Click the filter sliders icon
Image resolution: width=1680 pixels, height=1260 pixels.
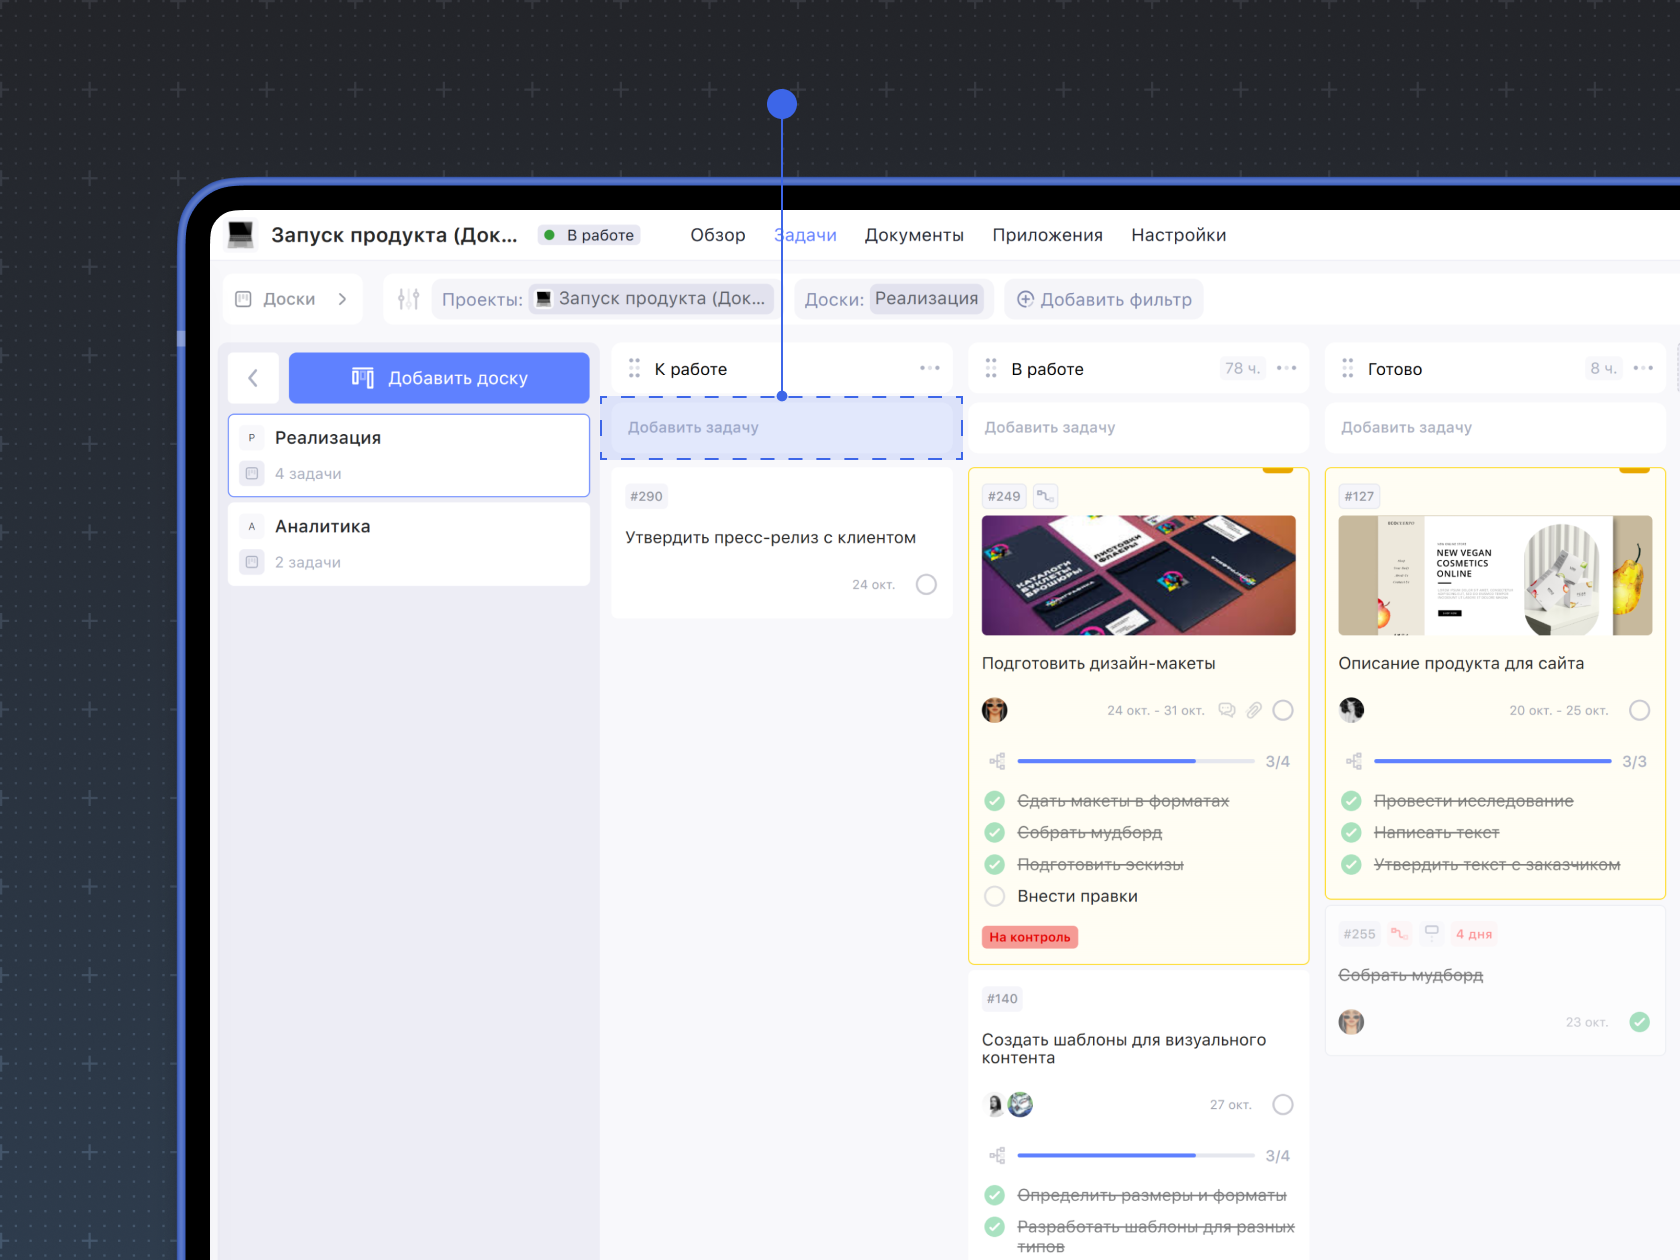[408, 299]
